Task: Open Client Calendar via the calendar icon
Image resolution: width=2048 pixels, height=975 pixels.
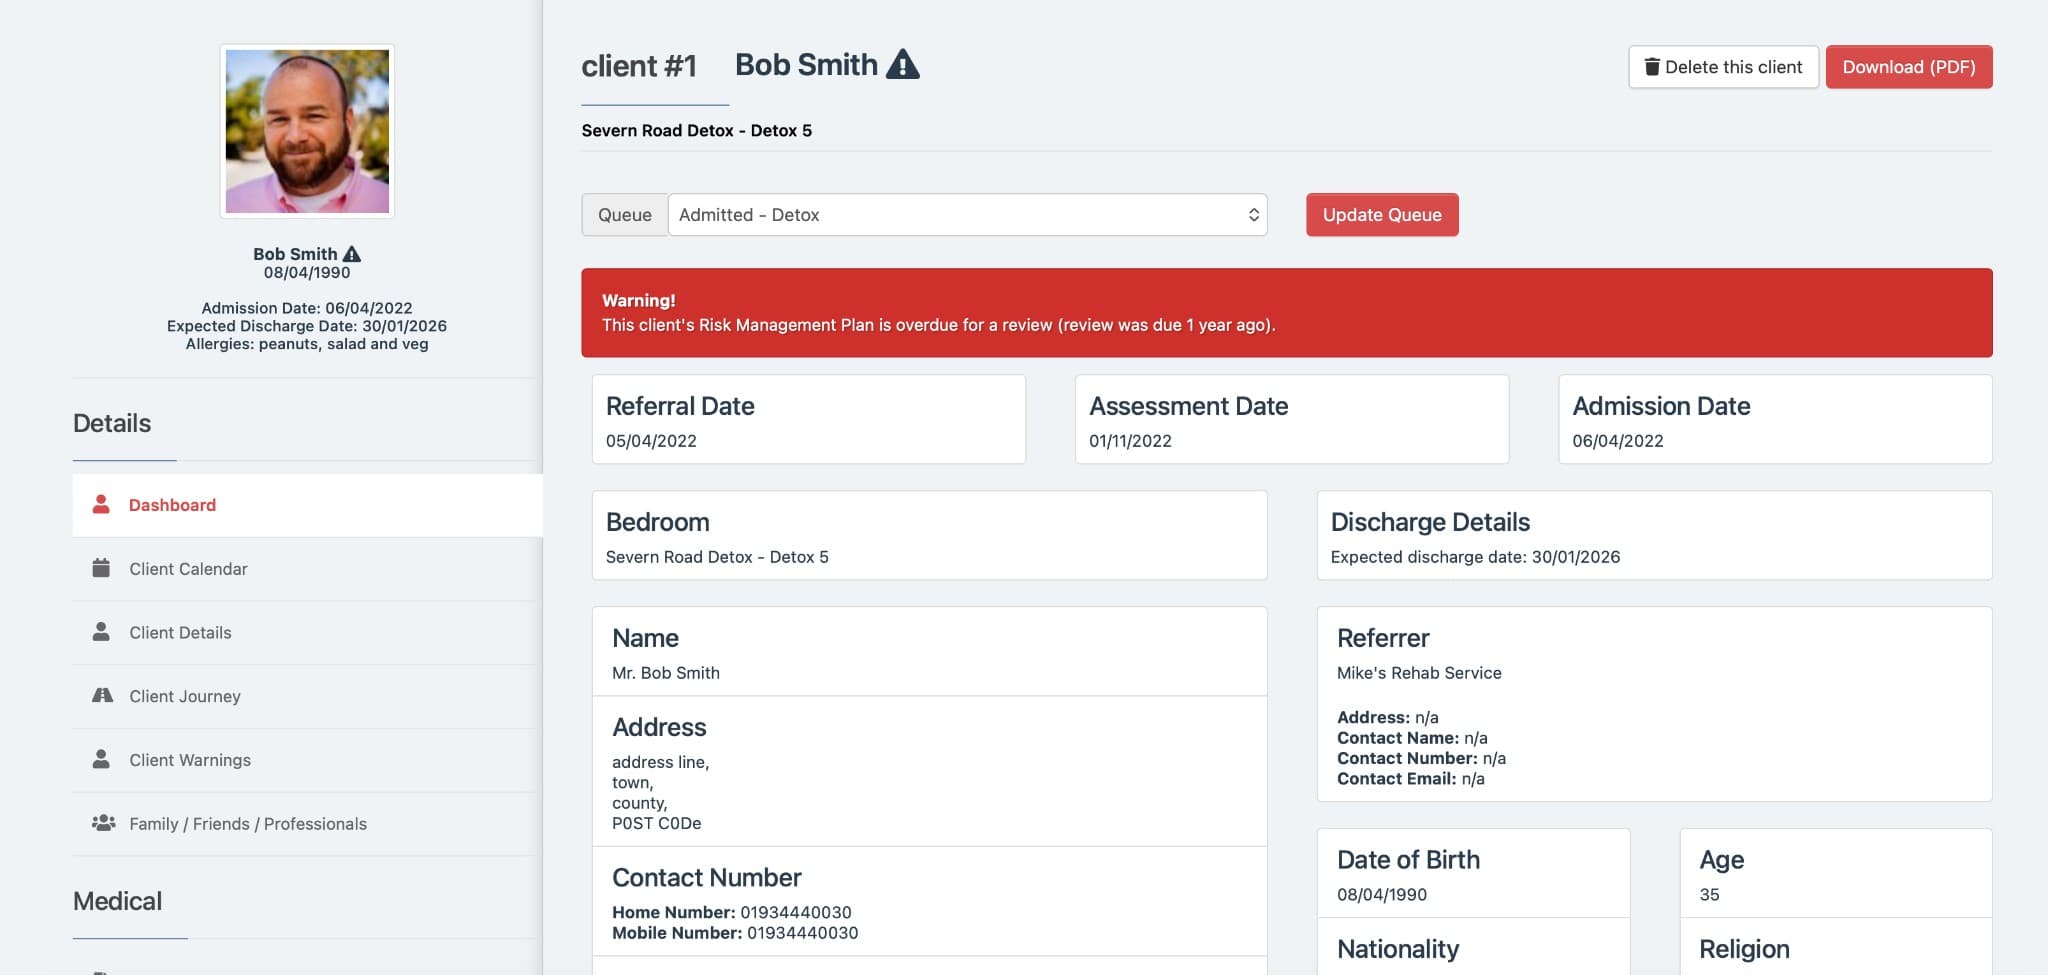Action: point(101,568)
